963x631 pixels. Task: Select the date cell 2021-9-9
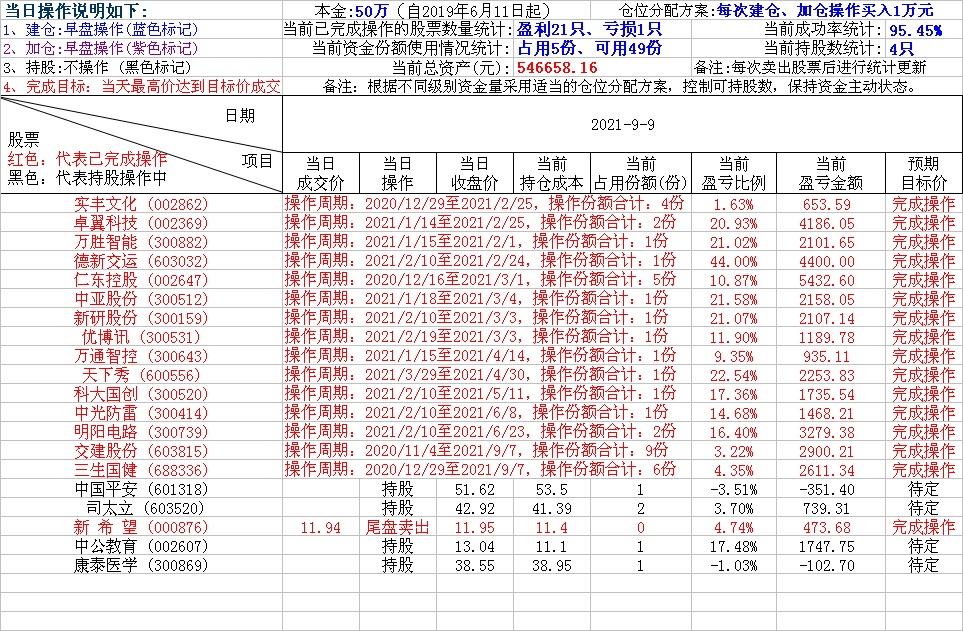coord(622,125)
